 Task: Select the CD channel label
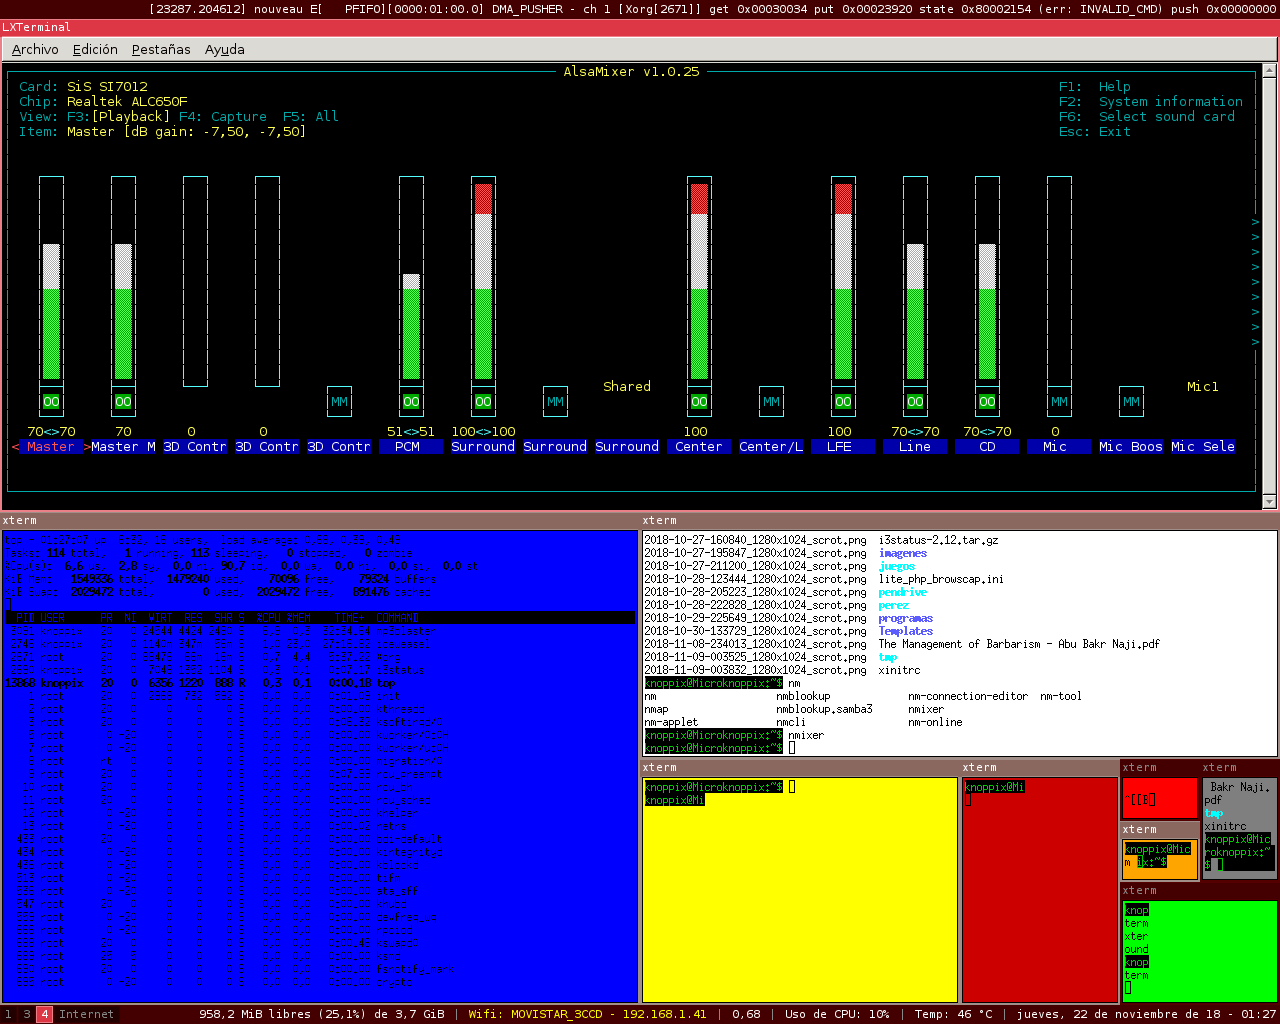(987, 447)
